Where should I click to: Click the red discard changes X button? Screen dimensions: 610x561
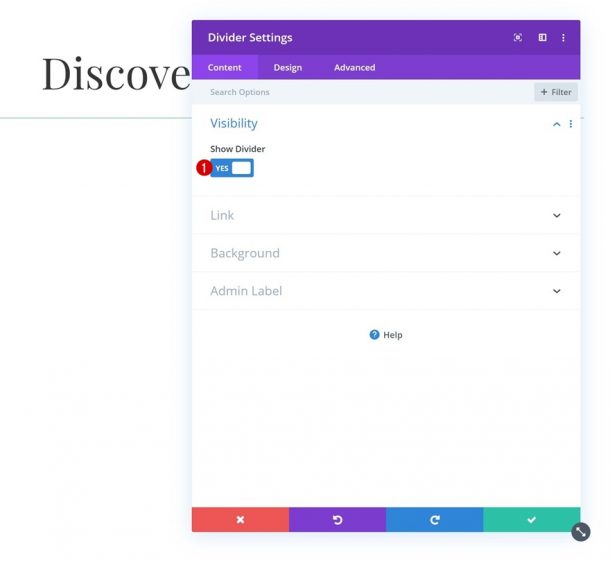(240, 520)
